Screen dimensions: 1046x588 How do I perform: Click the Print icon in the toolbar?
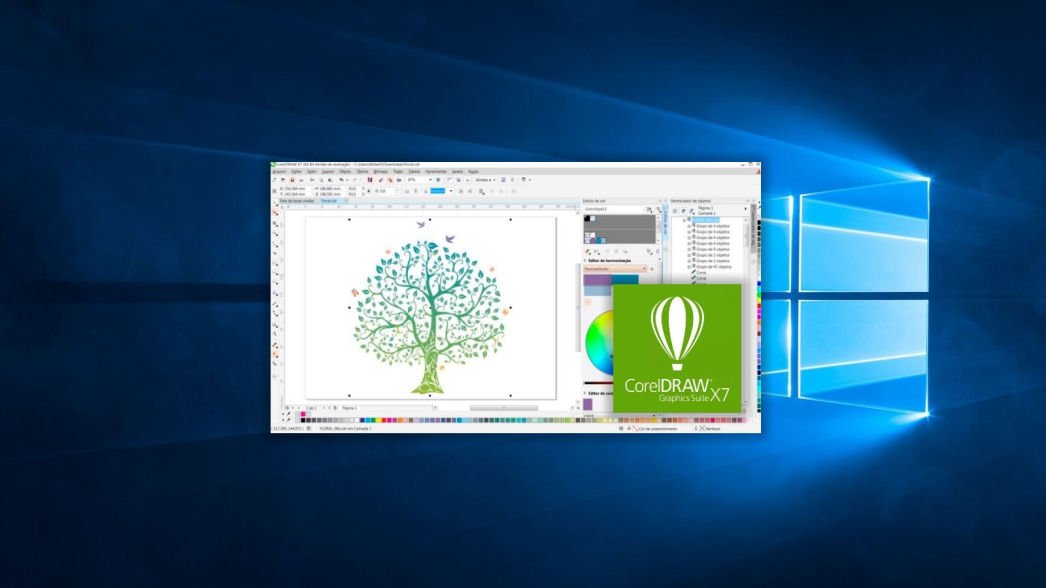pyautogui.click(x=299, y=180)
